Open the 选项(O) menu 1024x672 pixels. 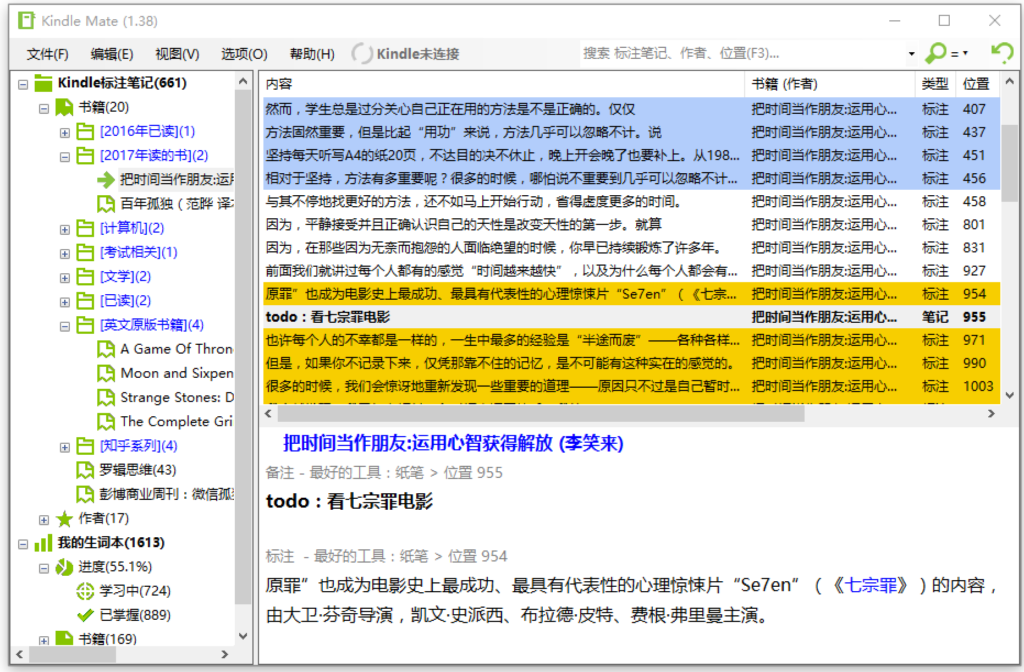pos(244,54)
